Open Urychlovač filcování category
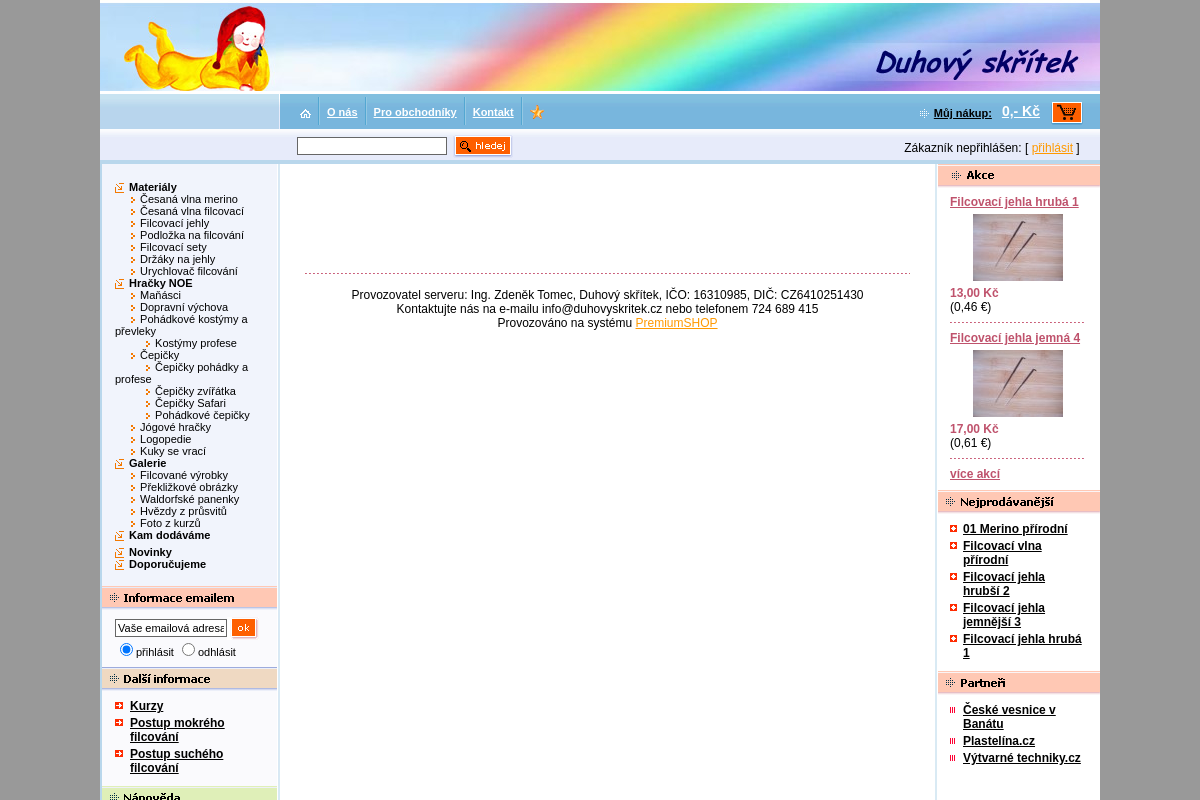 click(189, 271)
